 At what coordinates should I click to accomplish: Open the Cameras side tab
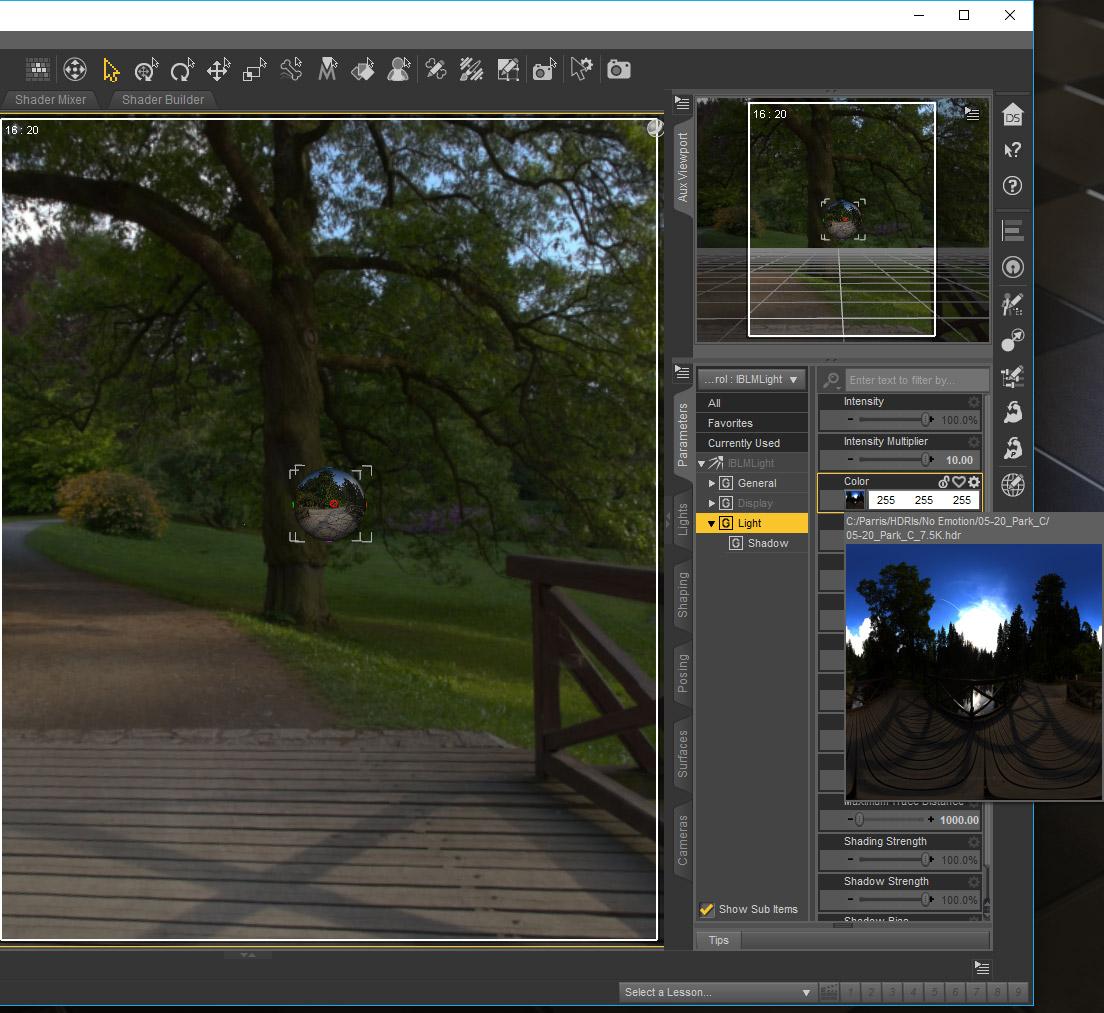click(682, 841)
